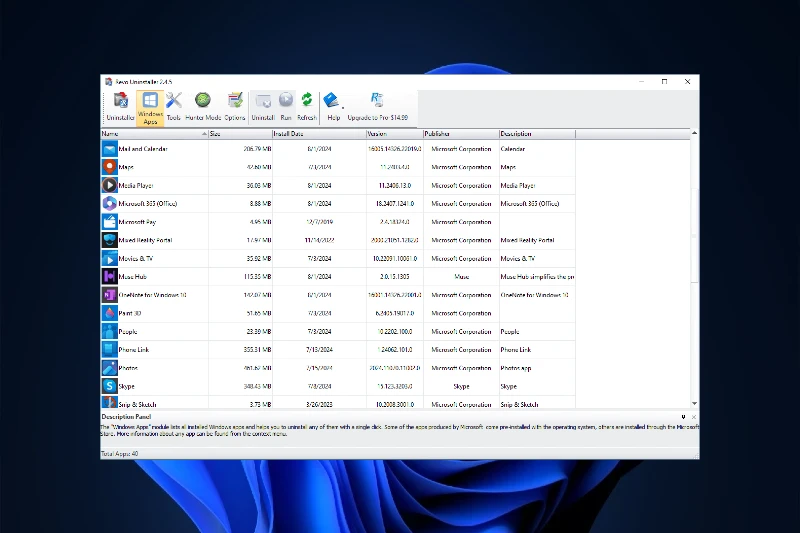Select the Media Player app icon

click(x=109, y=185)
